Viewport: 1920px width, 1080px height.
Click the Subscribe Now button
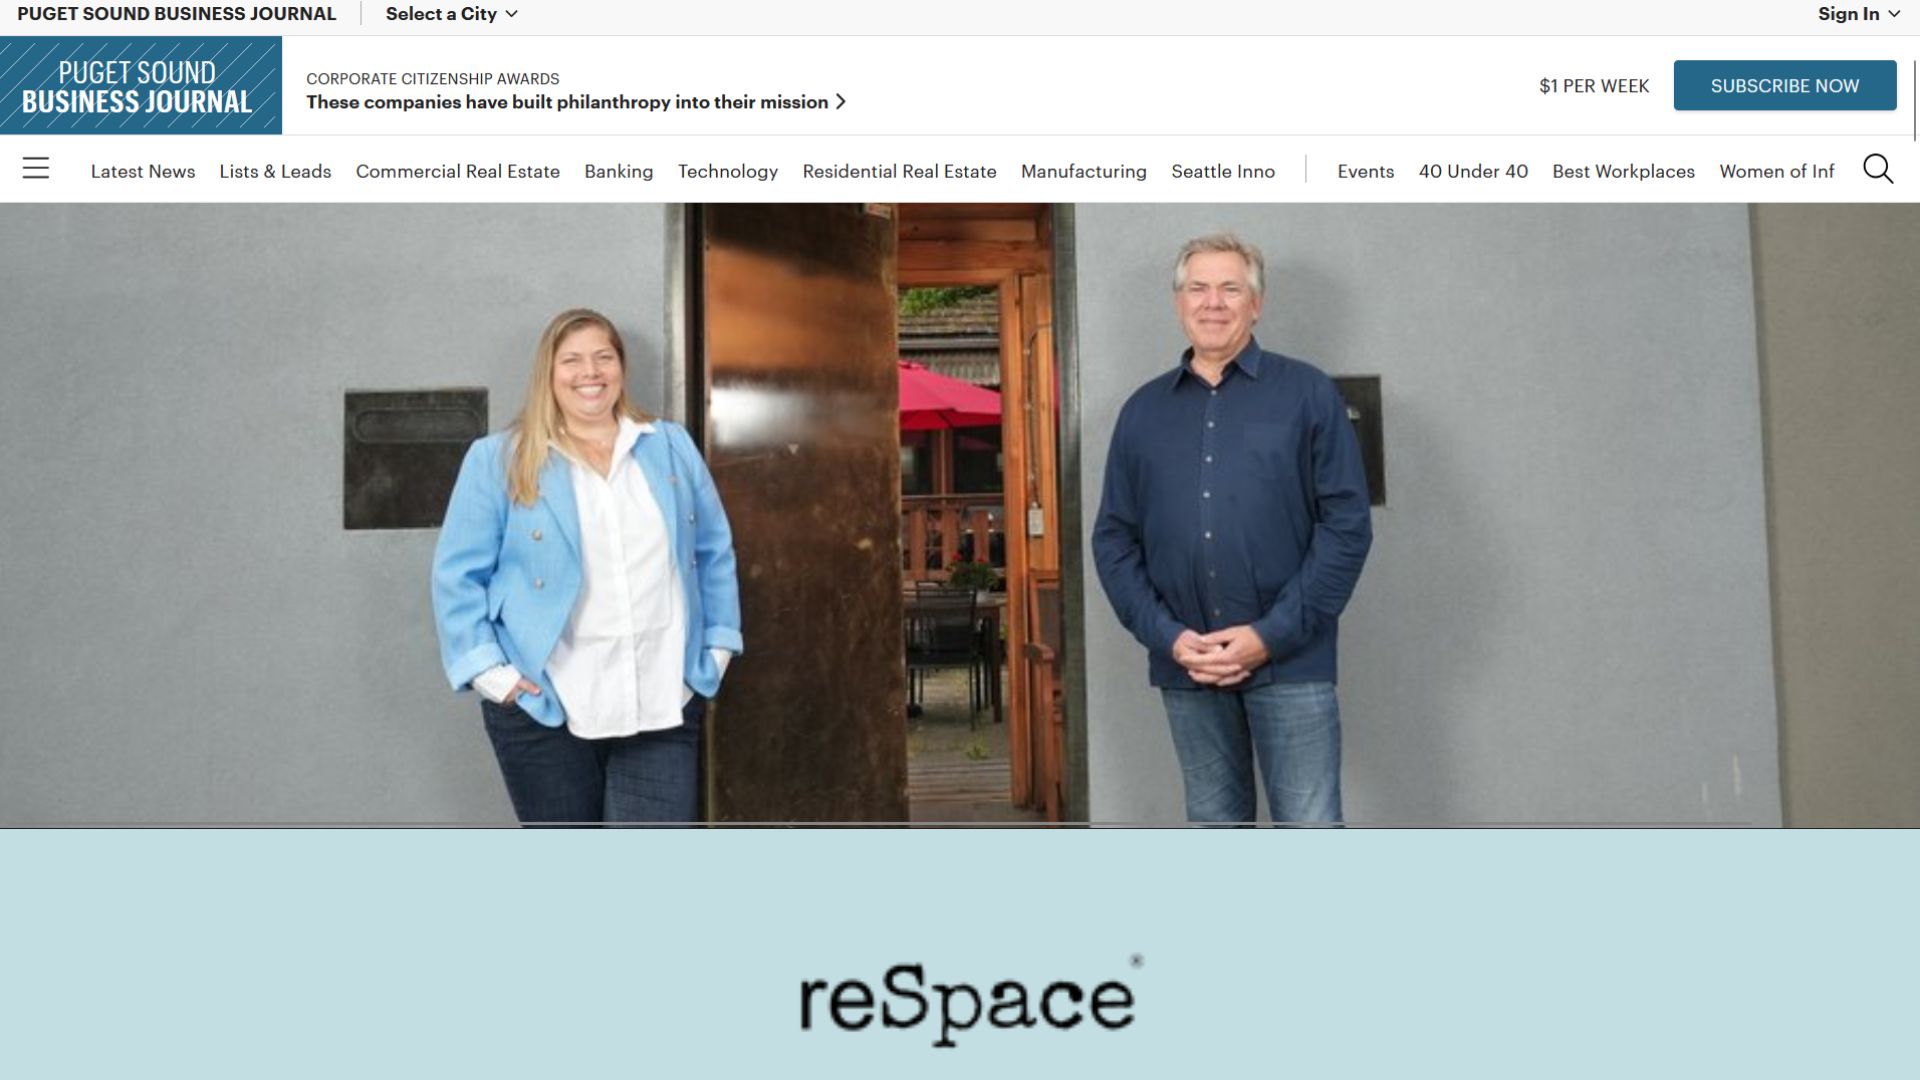(1785, 86)
